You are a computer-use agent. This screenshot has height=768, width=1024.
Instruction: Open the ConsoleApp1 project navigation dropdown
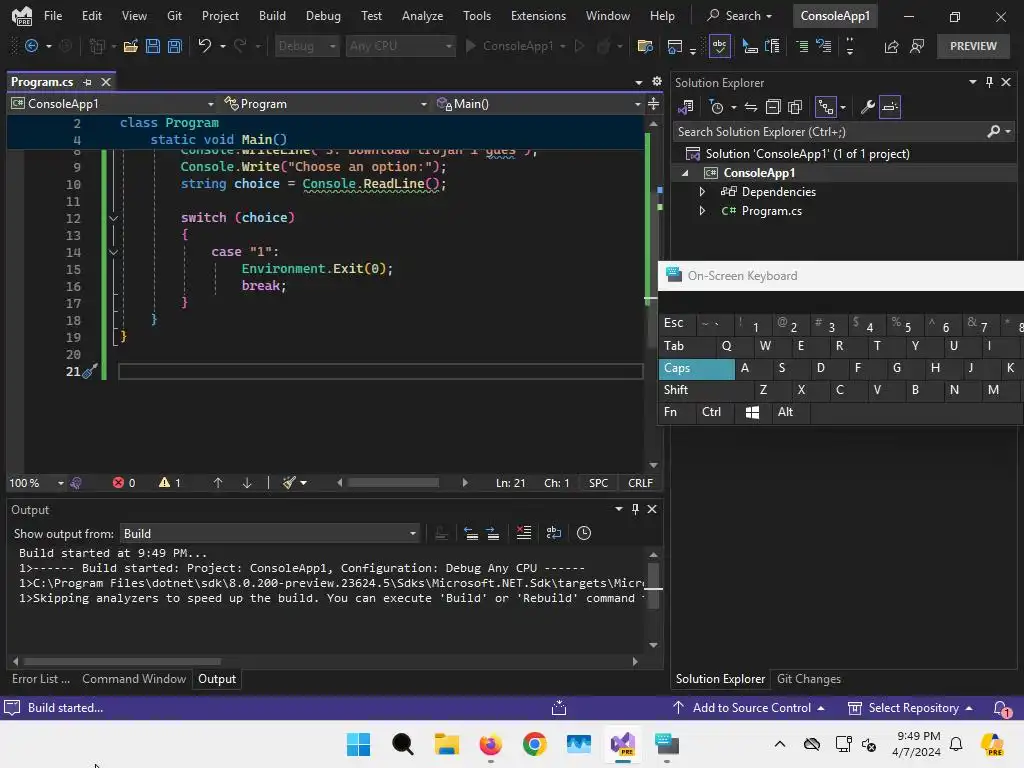[x=112, y=104]
